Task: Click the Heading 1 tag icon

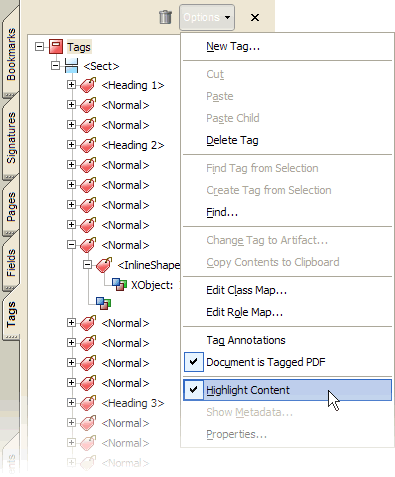Action: tap(88, 85)
